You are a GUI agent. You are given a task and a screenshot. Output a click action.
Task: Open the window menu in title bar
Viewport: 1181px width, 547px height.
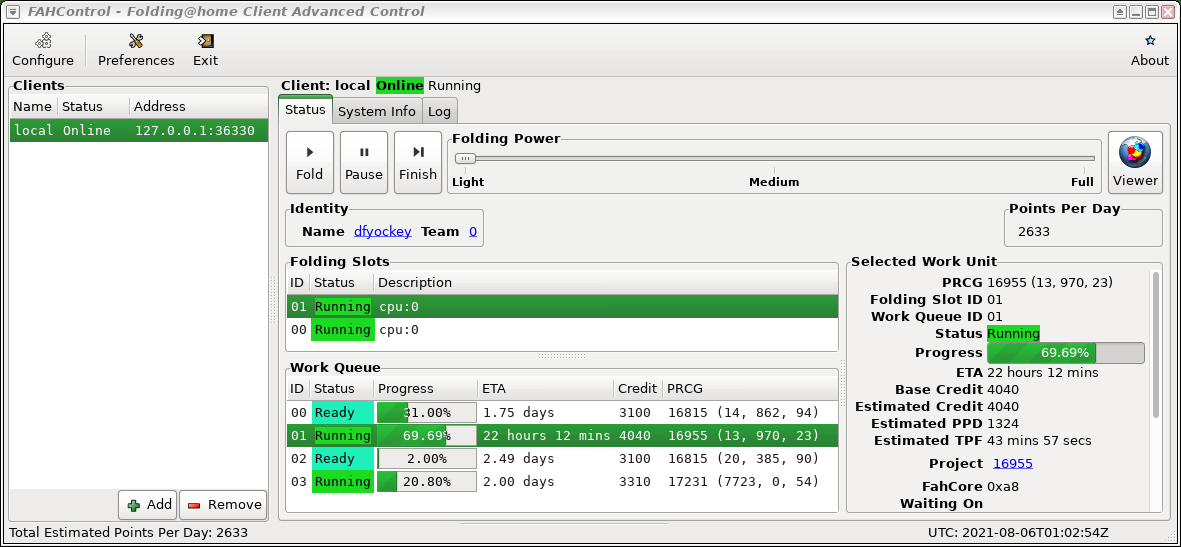pos(13,11)
